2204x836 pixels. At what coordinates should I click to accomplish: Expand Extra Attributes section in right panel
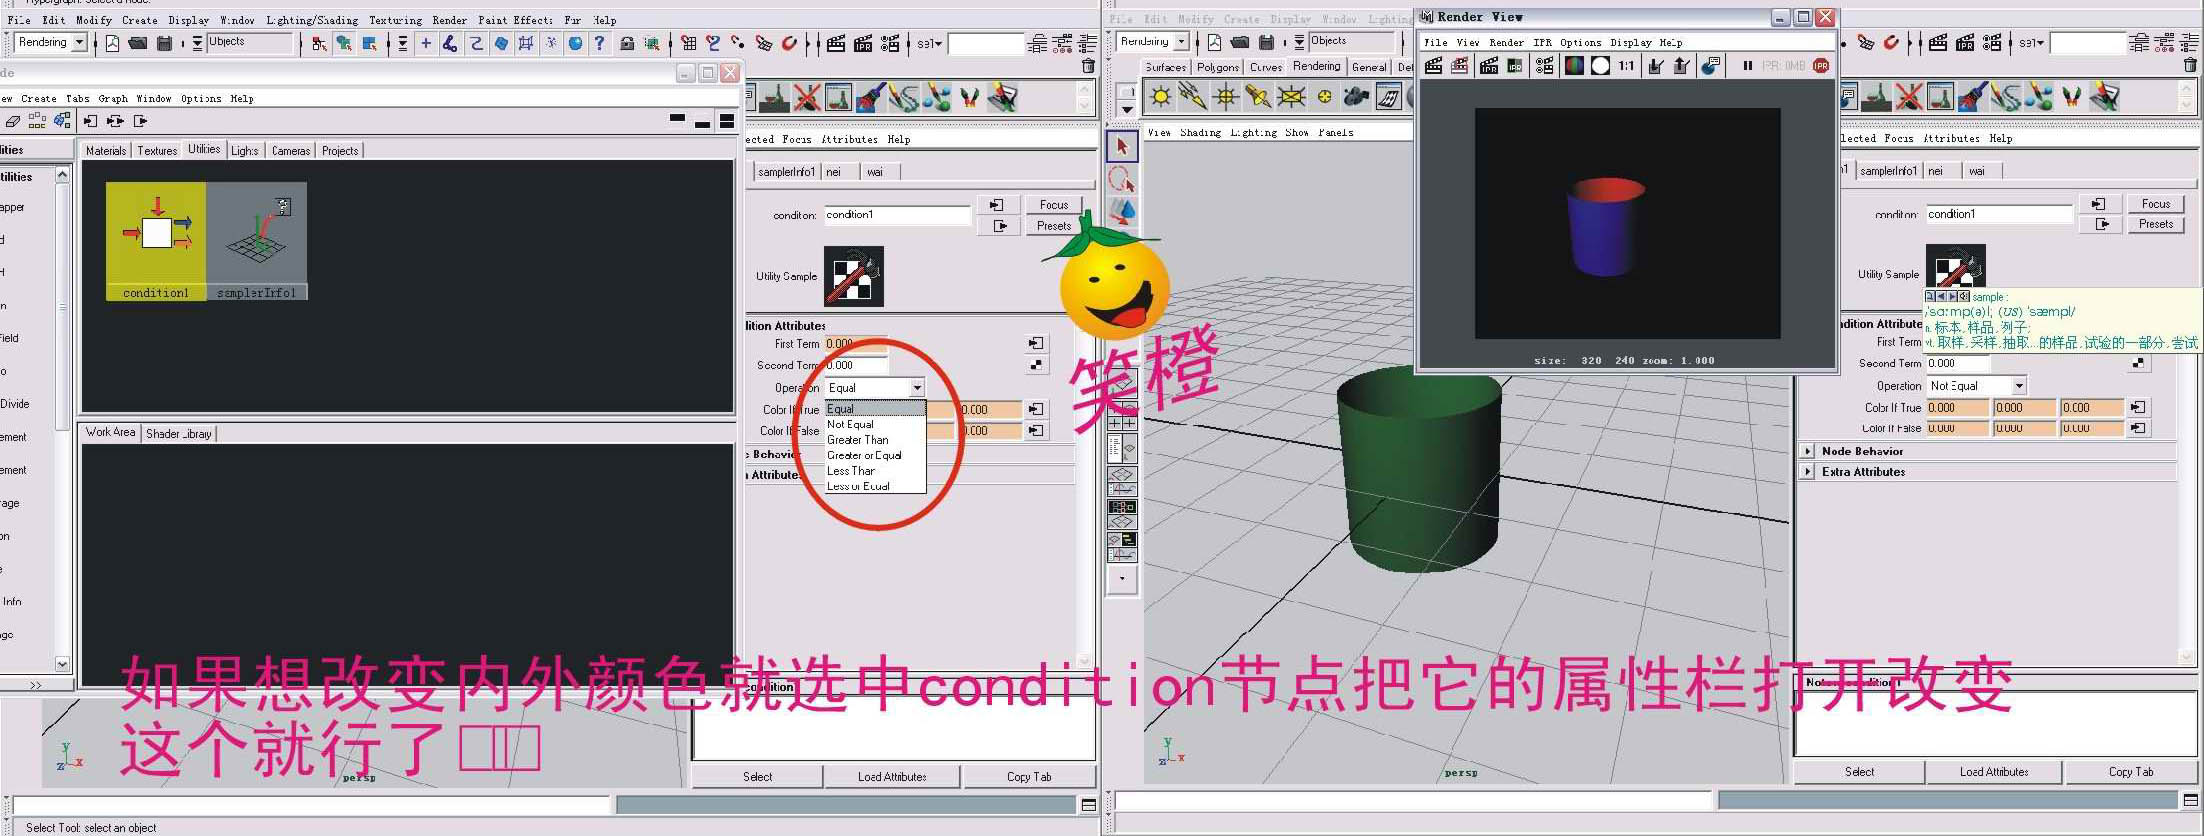coord(1807,472)
